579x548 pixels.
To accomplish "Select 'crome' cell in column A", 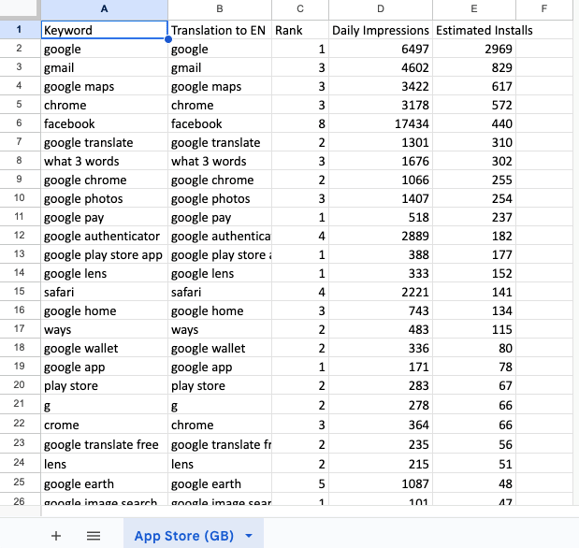I will [x=104, y=424].
